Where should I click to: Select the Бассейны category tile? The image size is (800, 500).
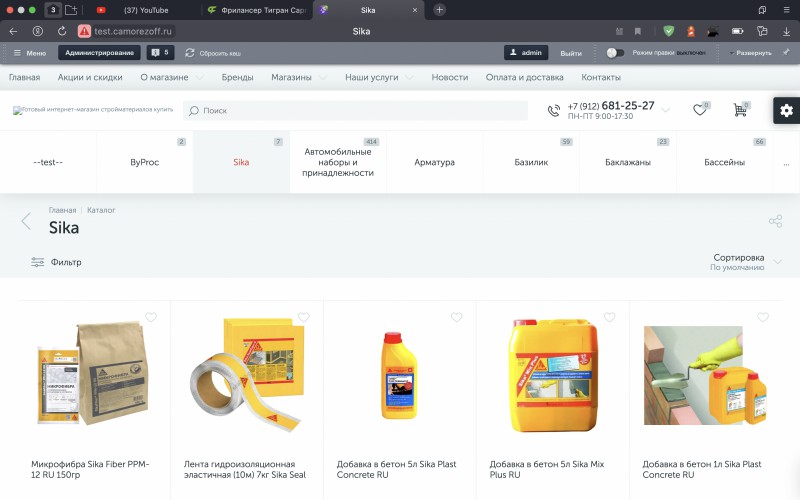point(724,162)
